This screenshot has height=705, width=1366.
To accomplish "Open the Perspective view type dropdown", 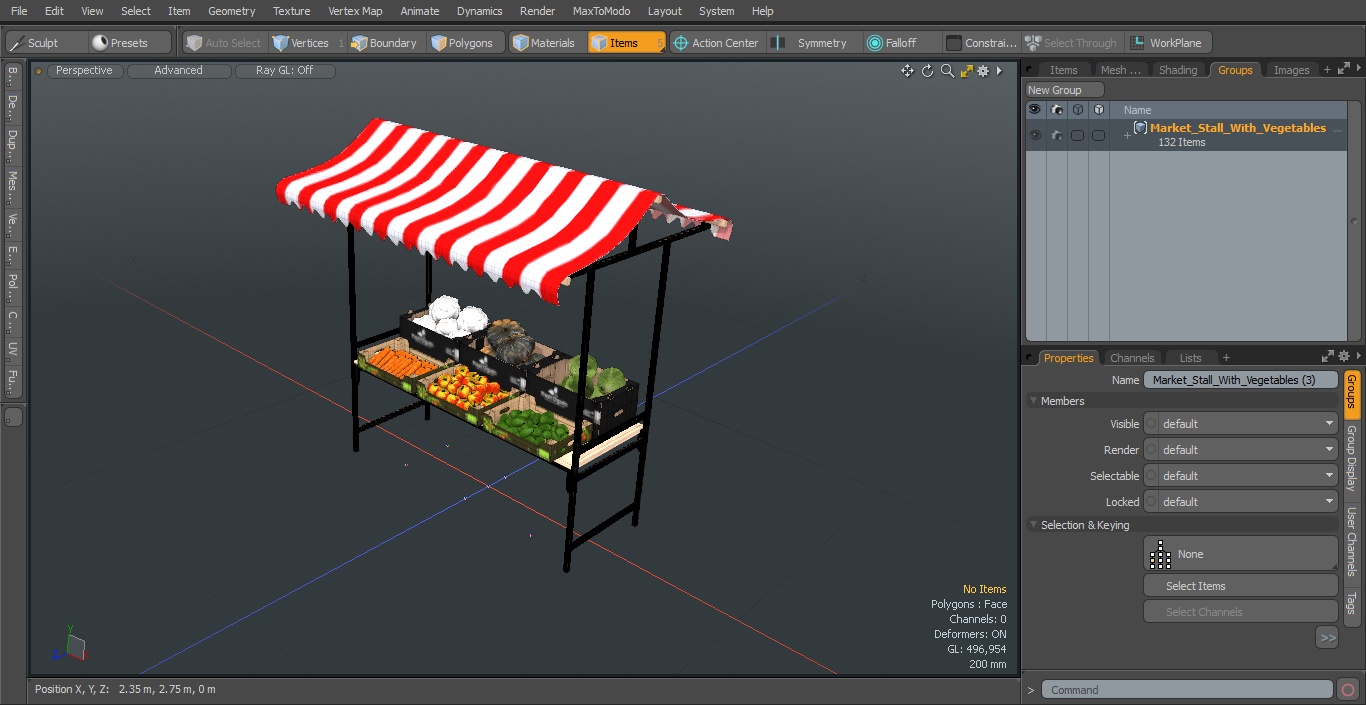I will point(84,71).
